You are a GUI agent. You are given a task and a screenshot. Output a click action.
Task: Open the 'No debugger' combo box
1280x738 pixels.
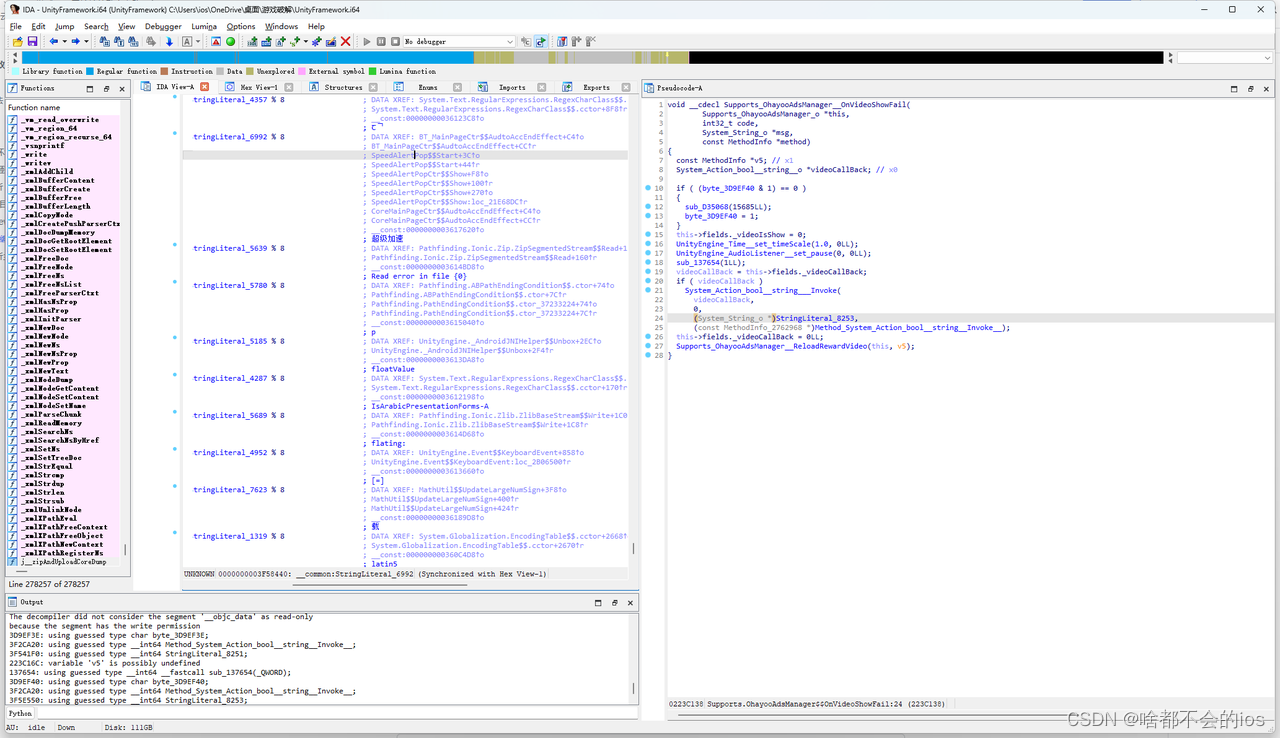pos(459,41)
